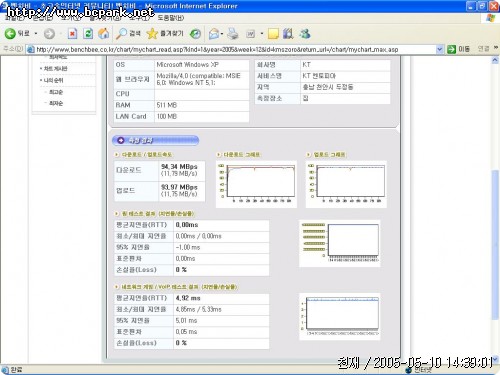Screen dimensions: 500x375
Task: Select the 최저순 sidebar sub-item
Action: (x=56, y=103)
